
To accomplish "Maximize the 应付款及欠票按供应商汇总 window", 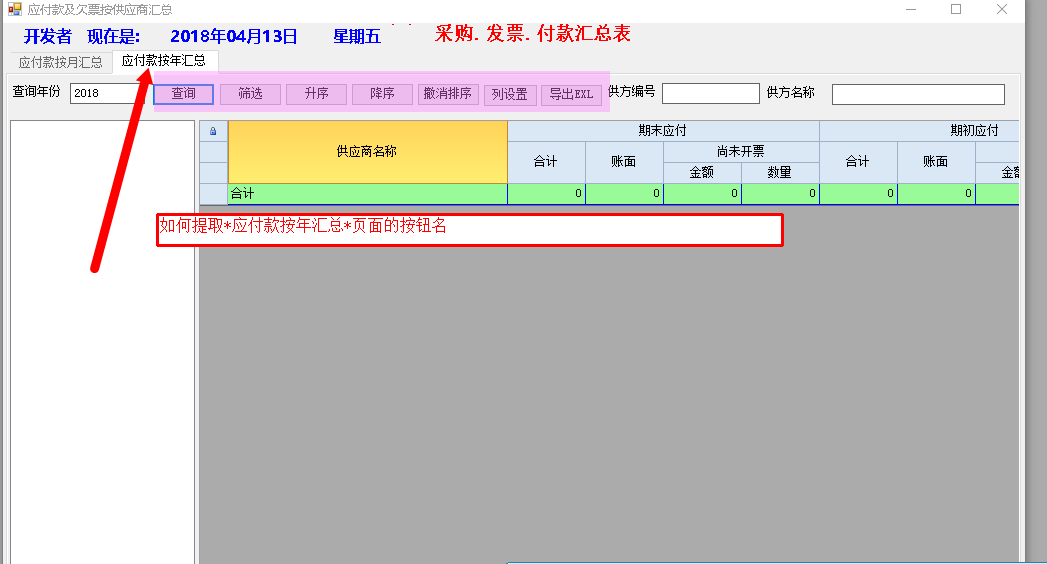I will pyautogui.click(x=956, y=9).
